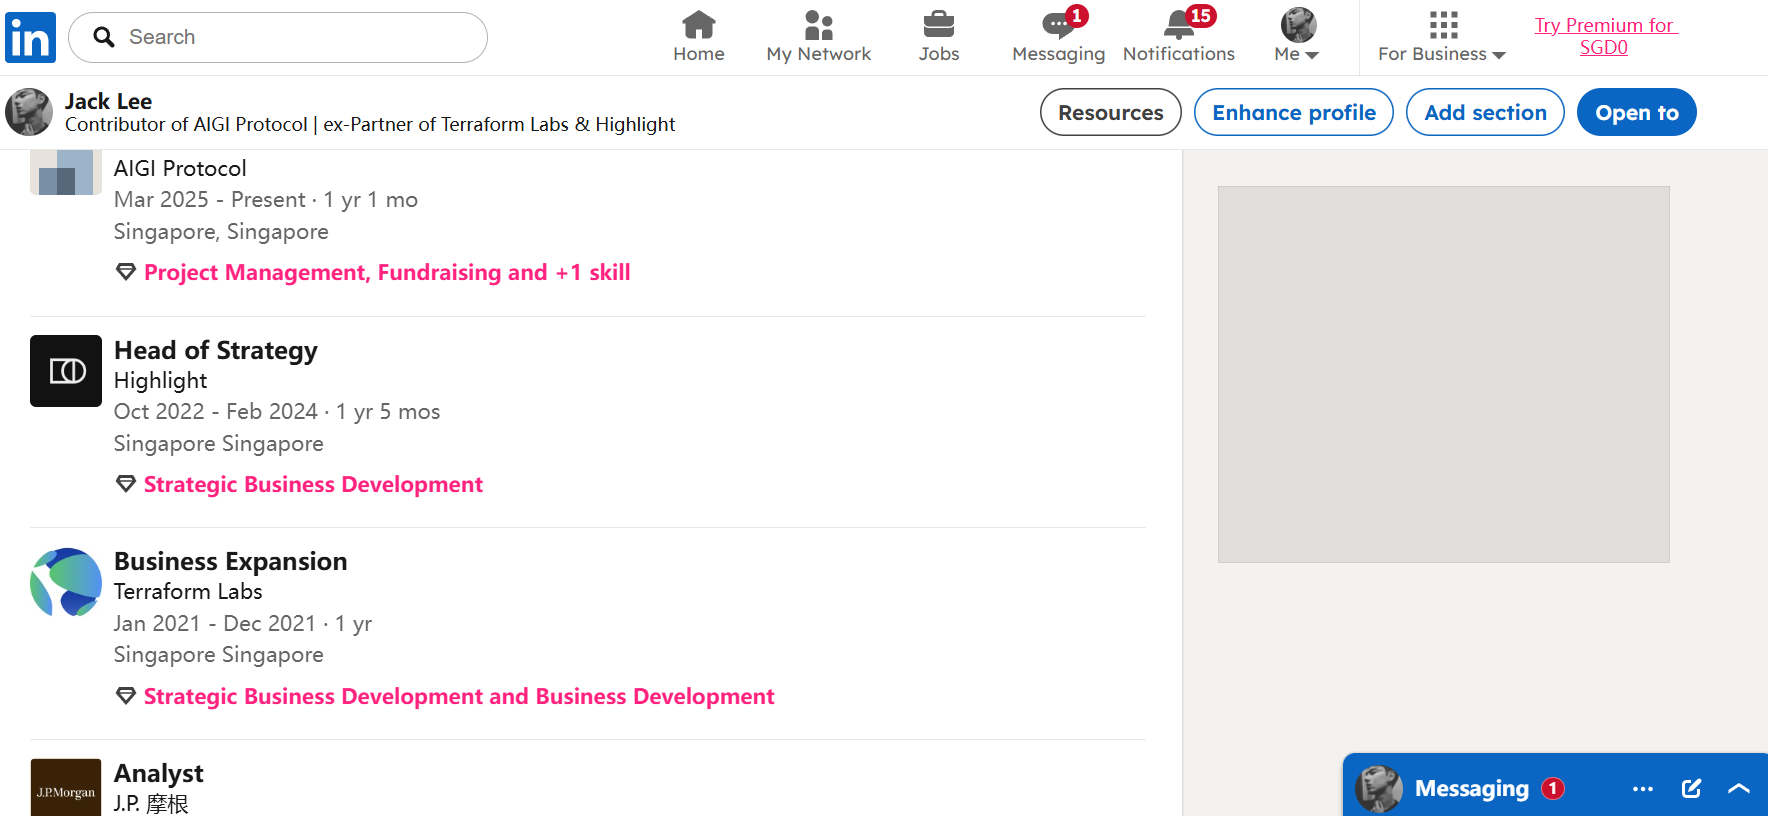Open the Analyst position title
The width and height of the screenshot is (1768, 816).
click(x=159, y=773)
